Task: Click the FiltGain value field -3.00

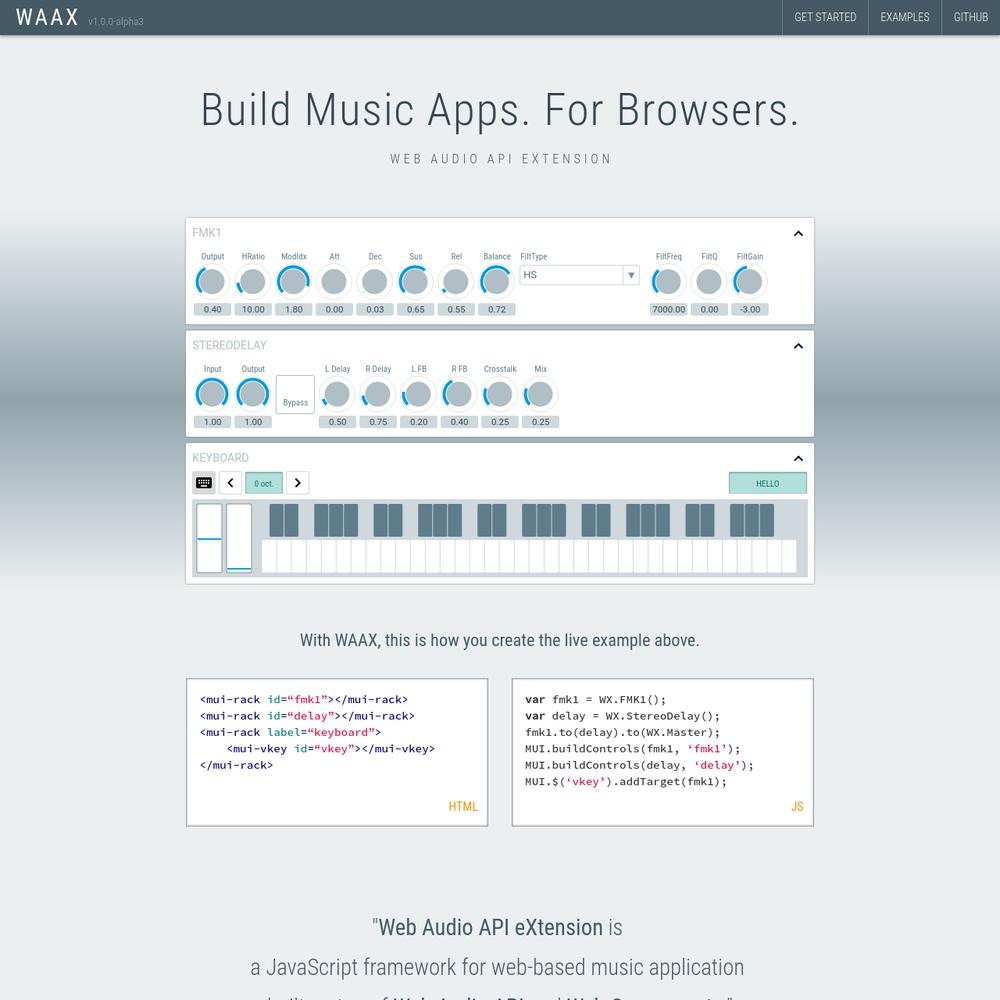Action: point(749,309)
